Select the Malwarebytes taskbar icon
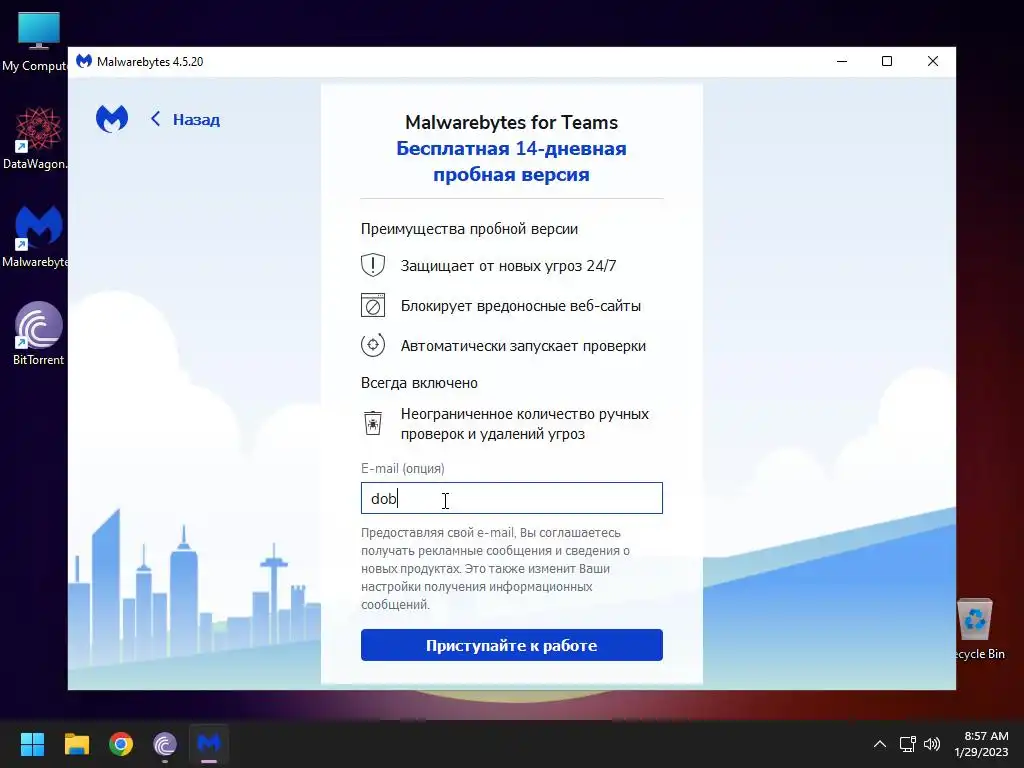1024x768 pixels. pos(209,744)
